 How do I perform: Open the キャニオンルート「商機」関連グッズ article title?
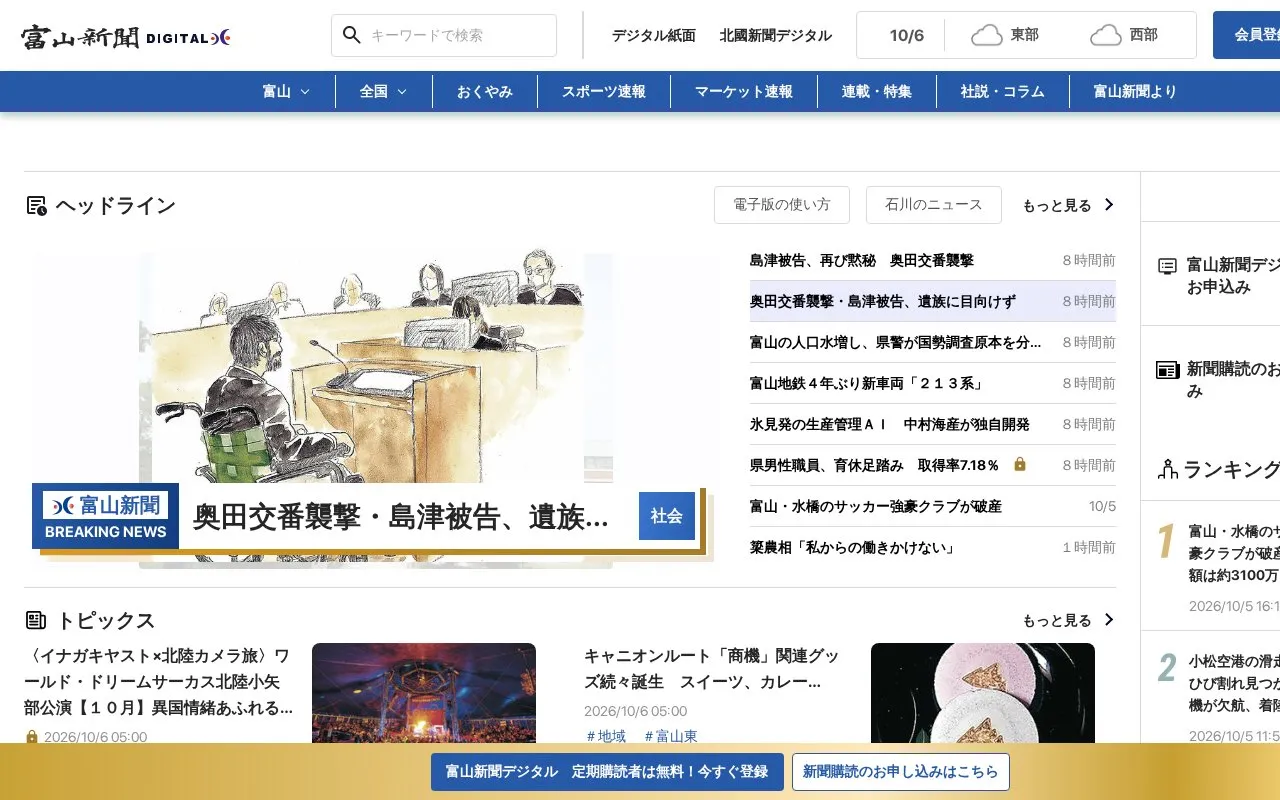(712, 669)
